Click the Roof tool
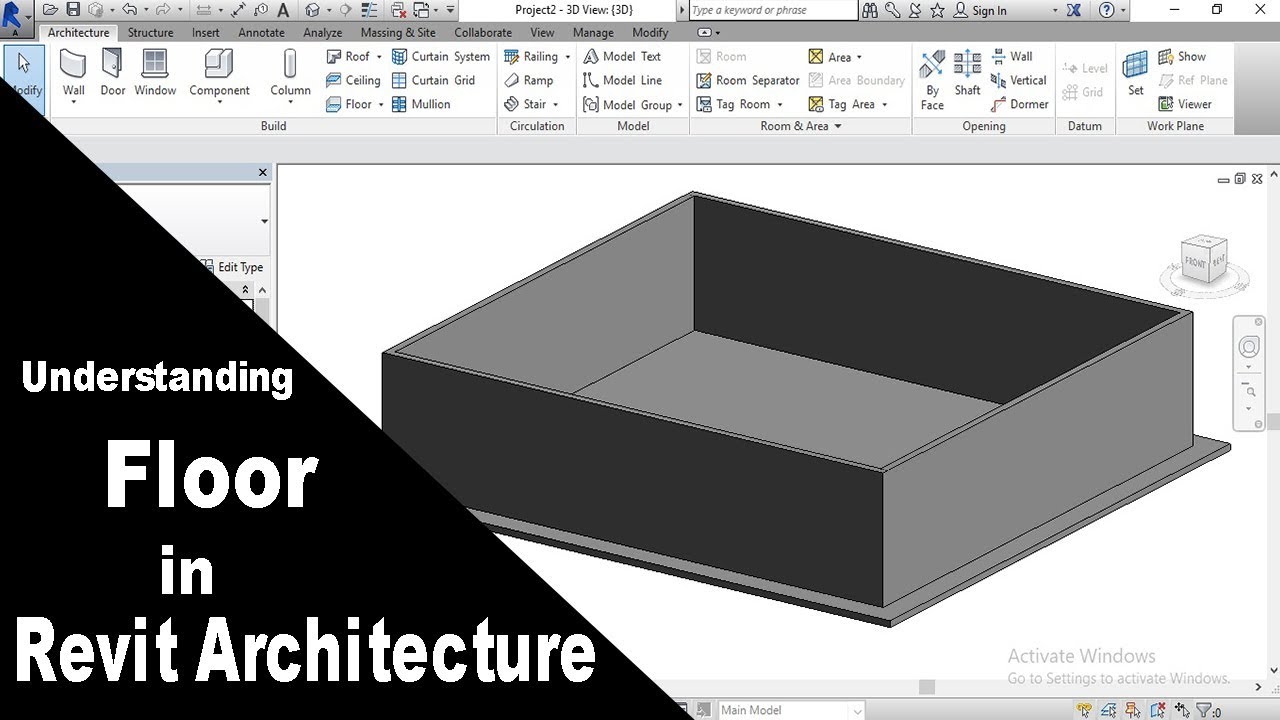Viewport: 1280px width, 720px height. click(348, 57)
